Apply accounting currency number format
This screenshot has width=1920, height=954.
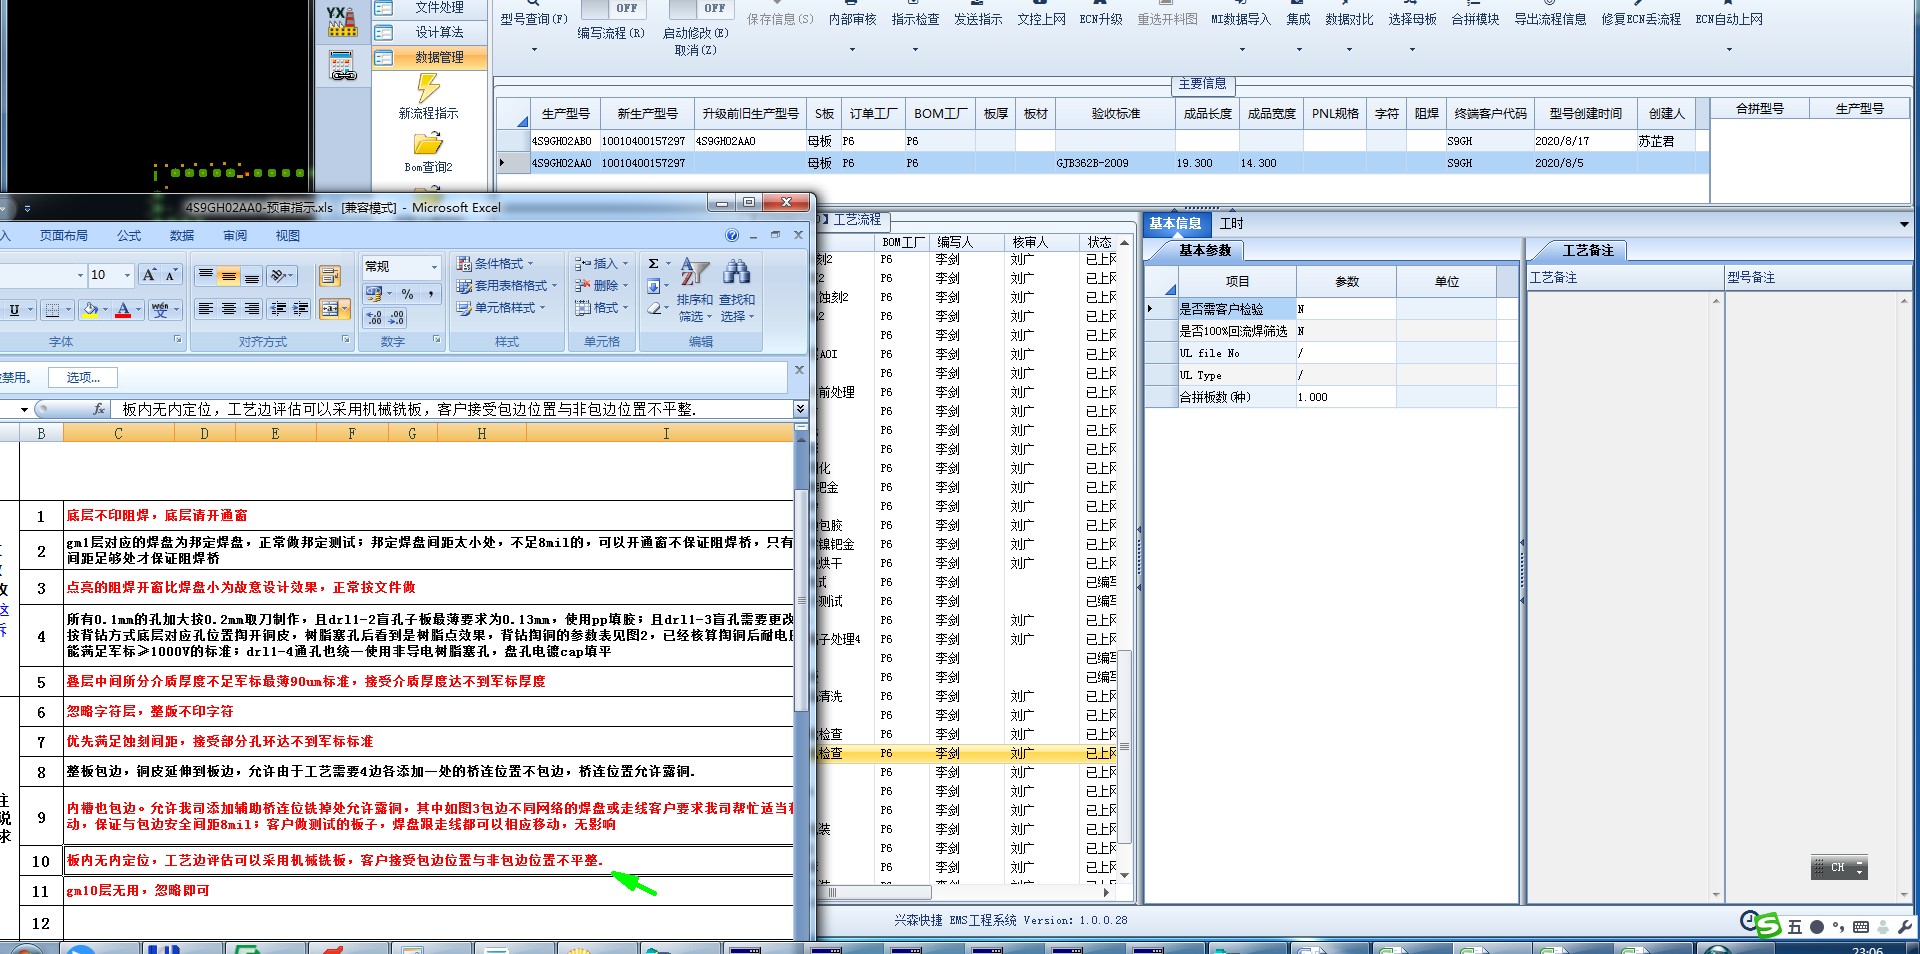point(374,293)
